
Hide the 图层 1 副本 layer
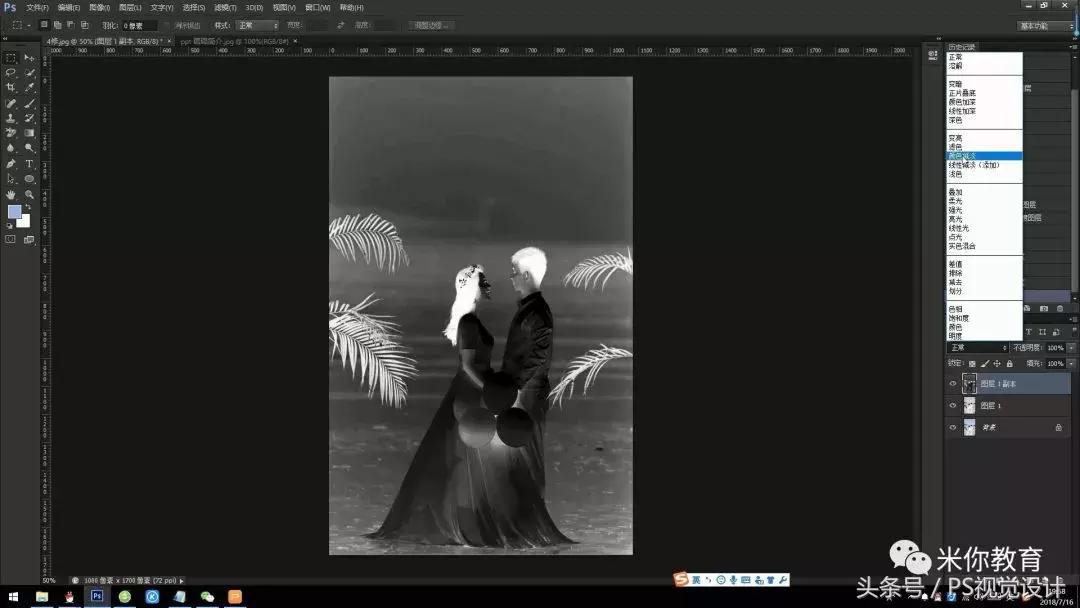(953, 383)
